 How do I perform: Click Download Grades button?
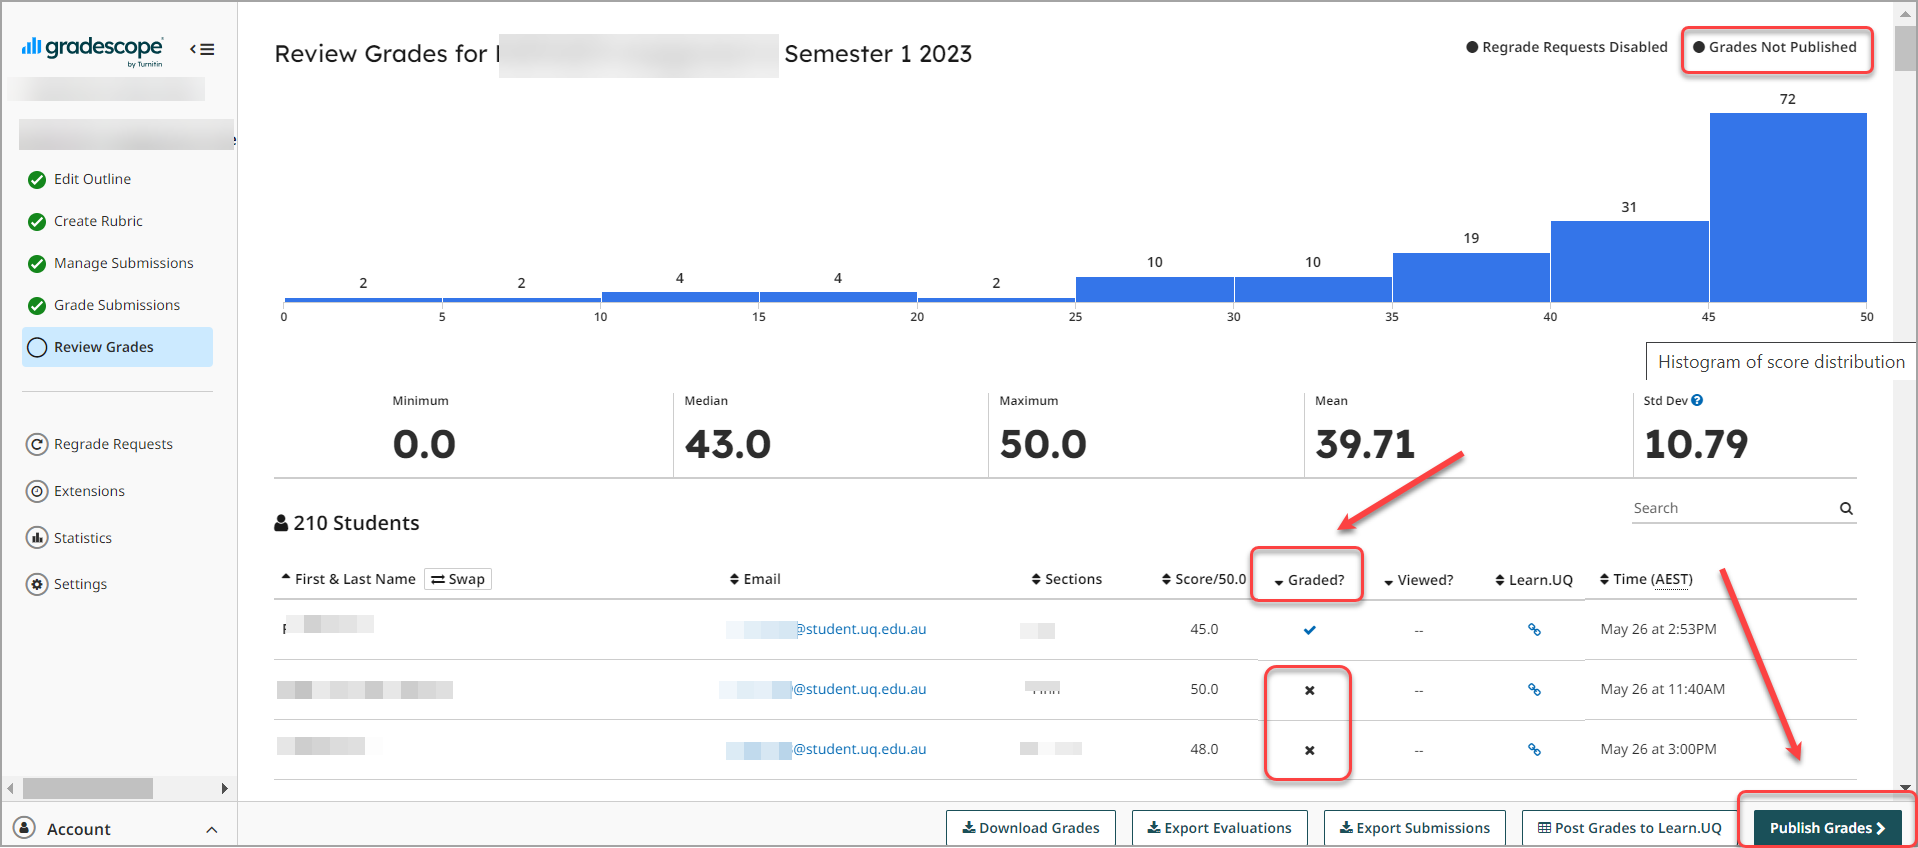1031,828
